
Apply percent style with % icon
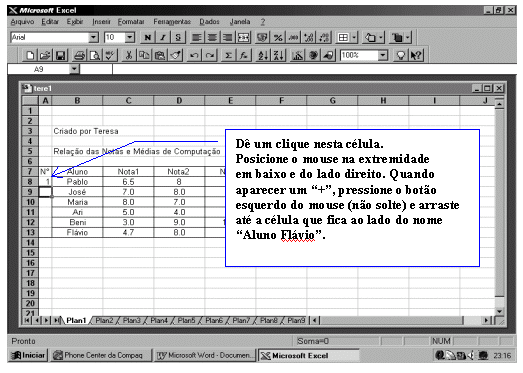point(278,37)
